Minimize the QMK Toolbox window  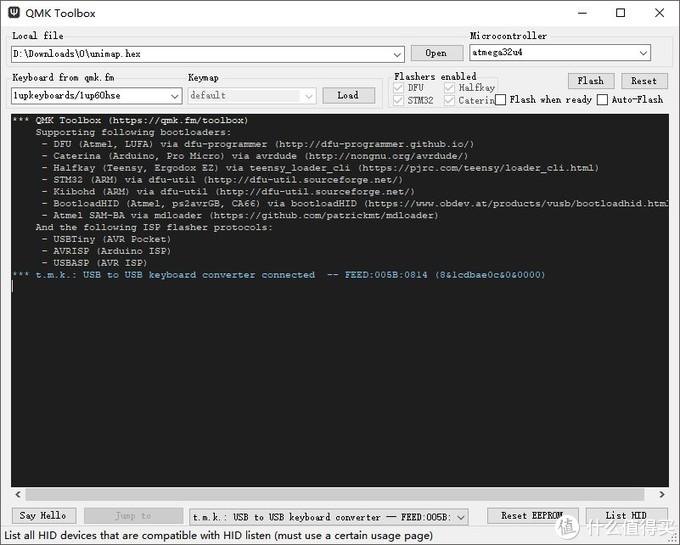[582, 13]
